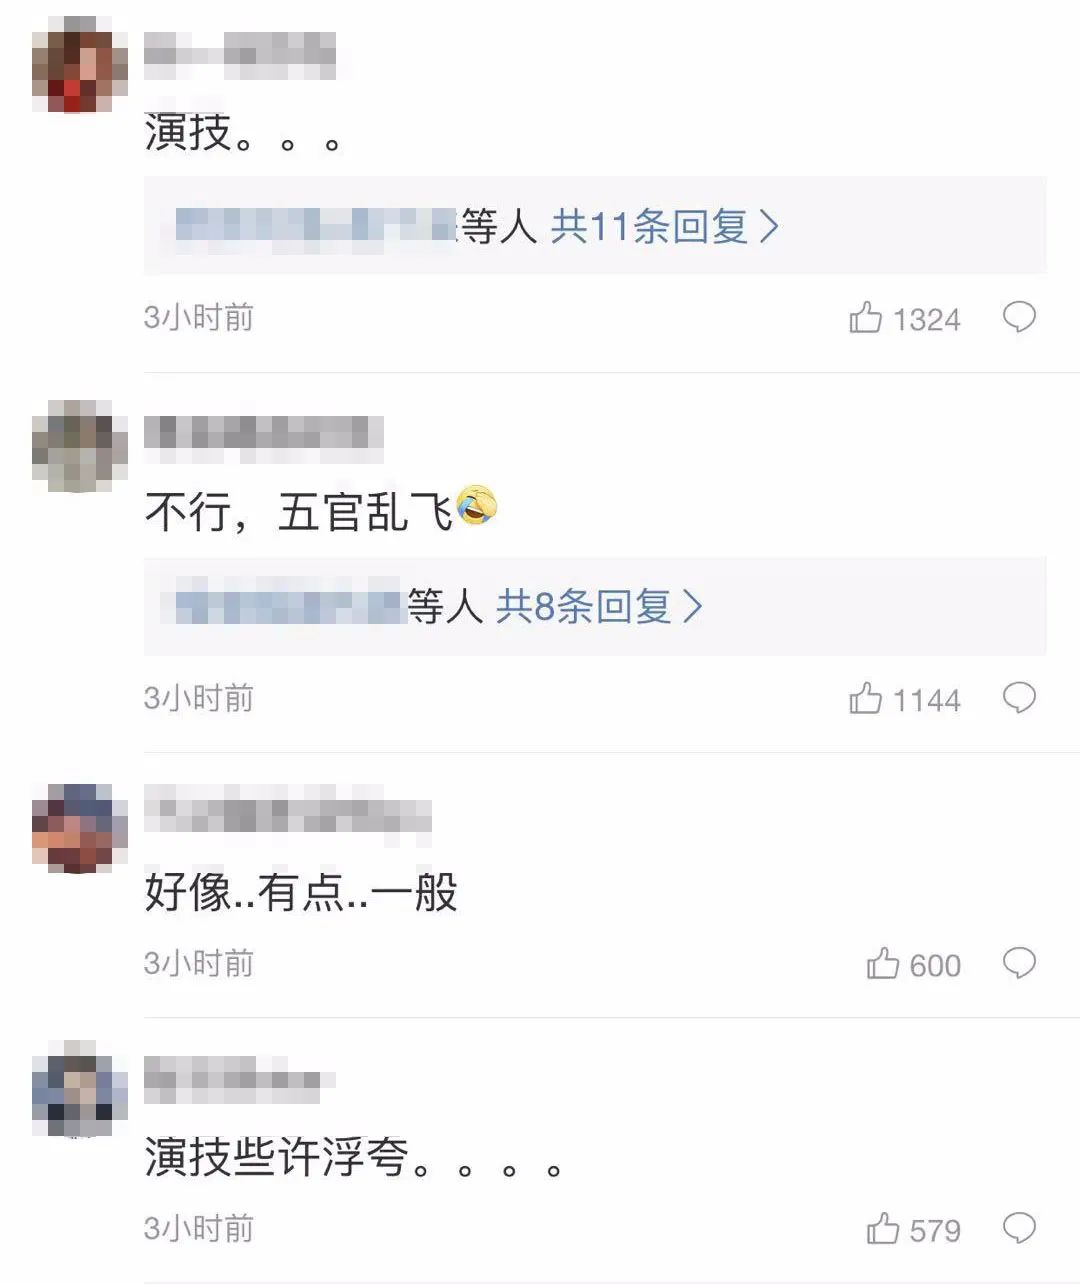This screenshot has height=1284, width=1080.
Task: Like the 演技些许浮夸 comment
Action: [x=882, y=1228]
